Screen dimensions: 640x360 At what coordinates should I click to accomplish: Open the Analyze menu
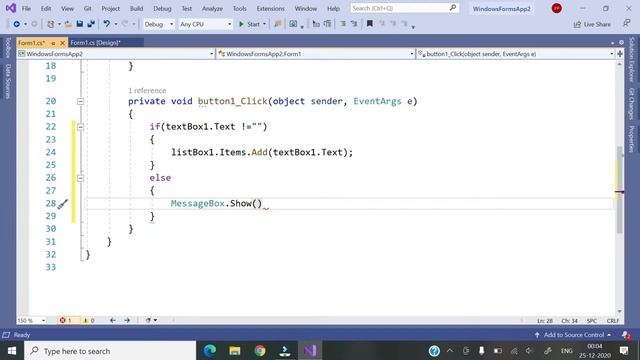pos(212,9)
